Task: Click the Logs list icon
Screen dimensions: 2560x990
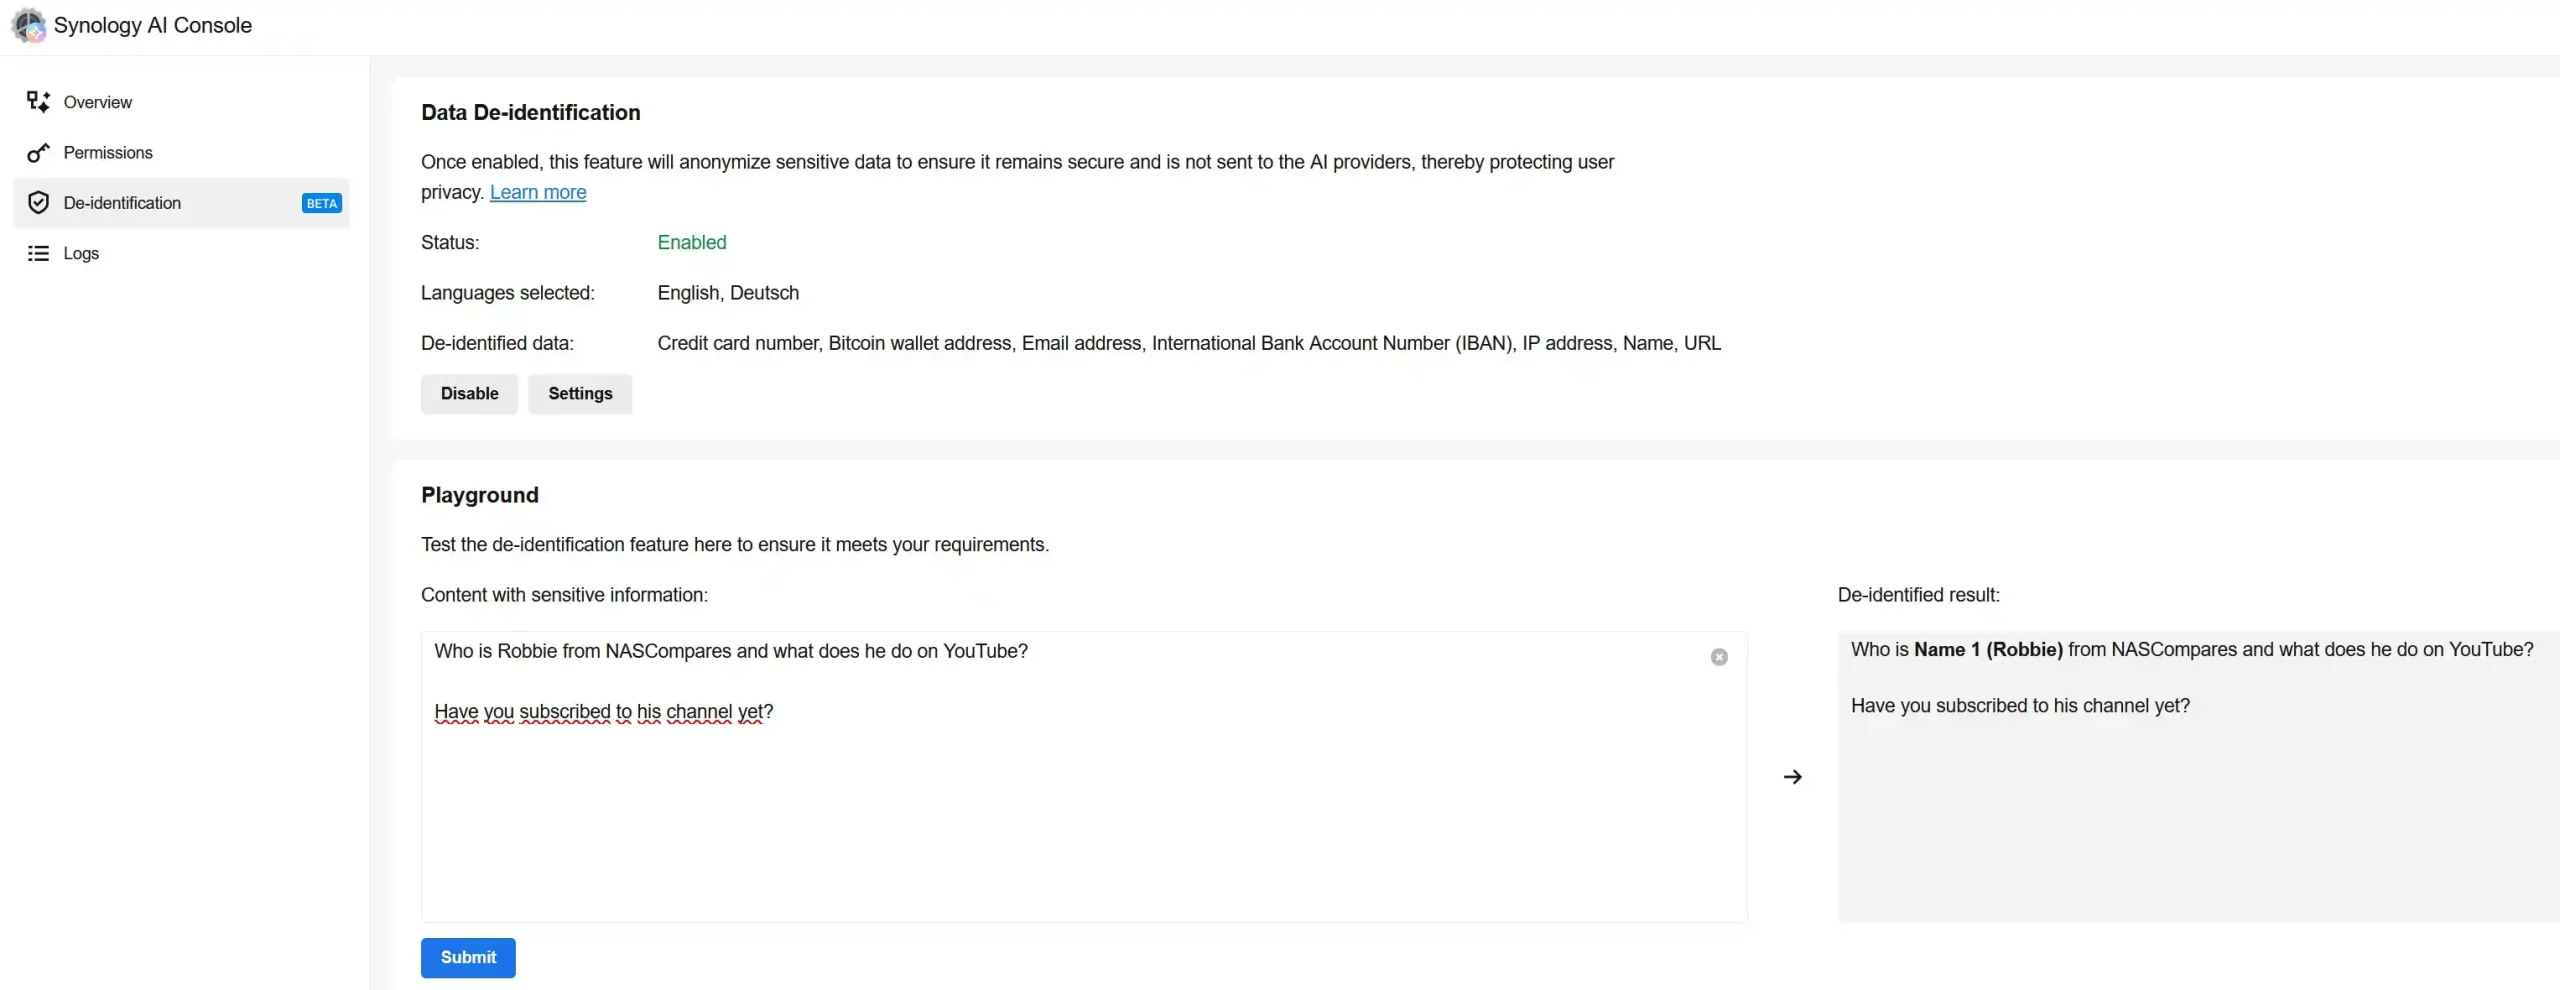Action: coord(38,254)
